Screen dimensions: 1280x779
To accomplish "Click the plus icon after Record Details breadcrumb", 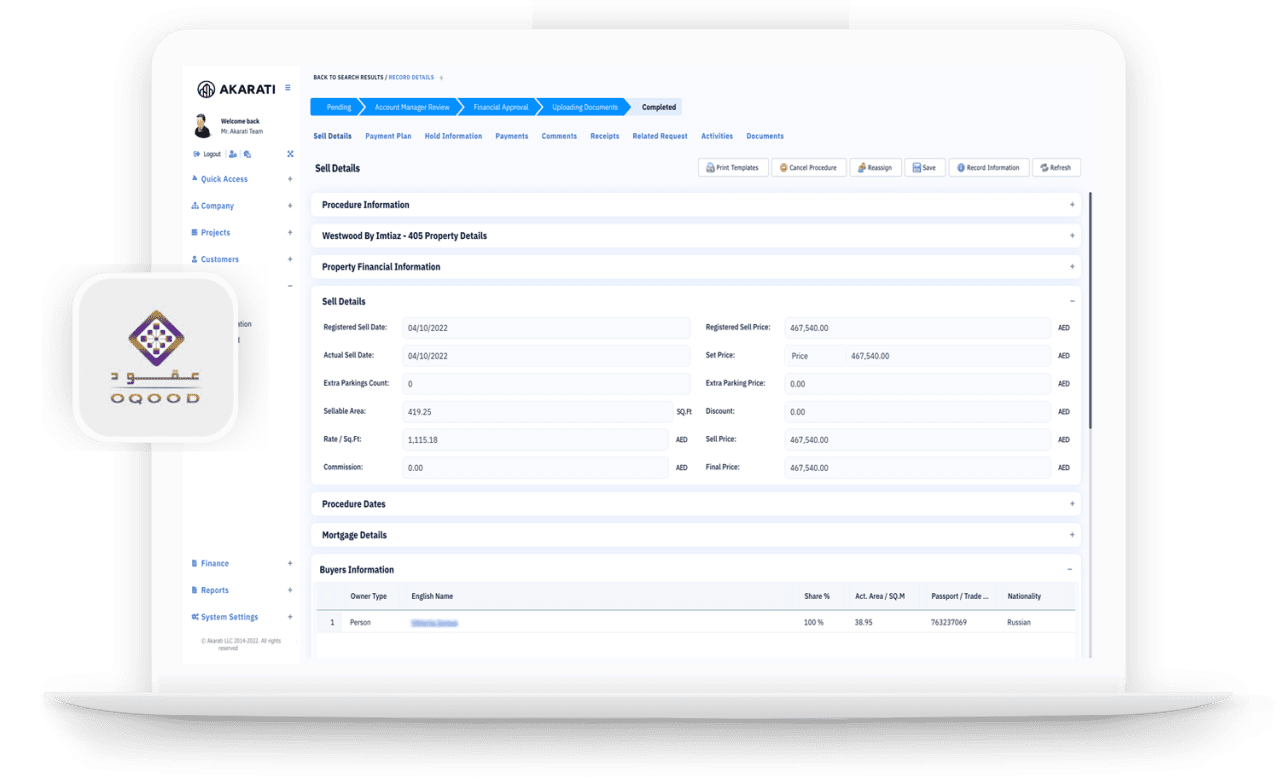I will pyautogui.click(x=441, y=77).
